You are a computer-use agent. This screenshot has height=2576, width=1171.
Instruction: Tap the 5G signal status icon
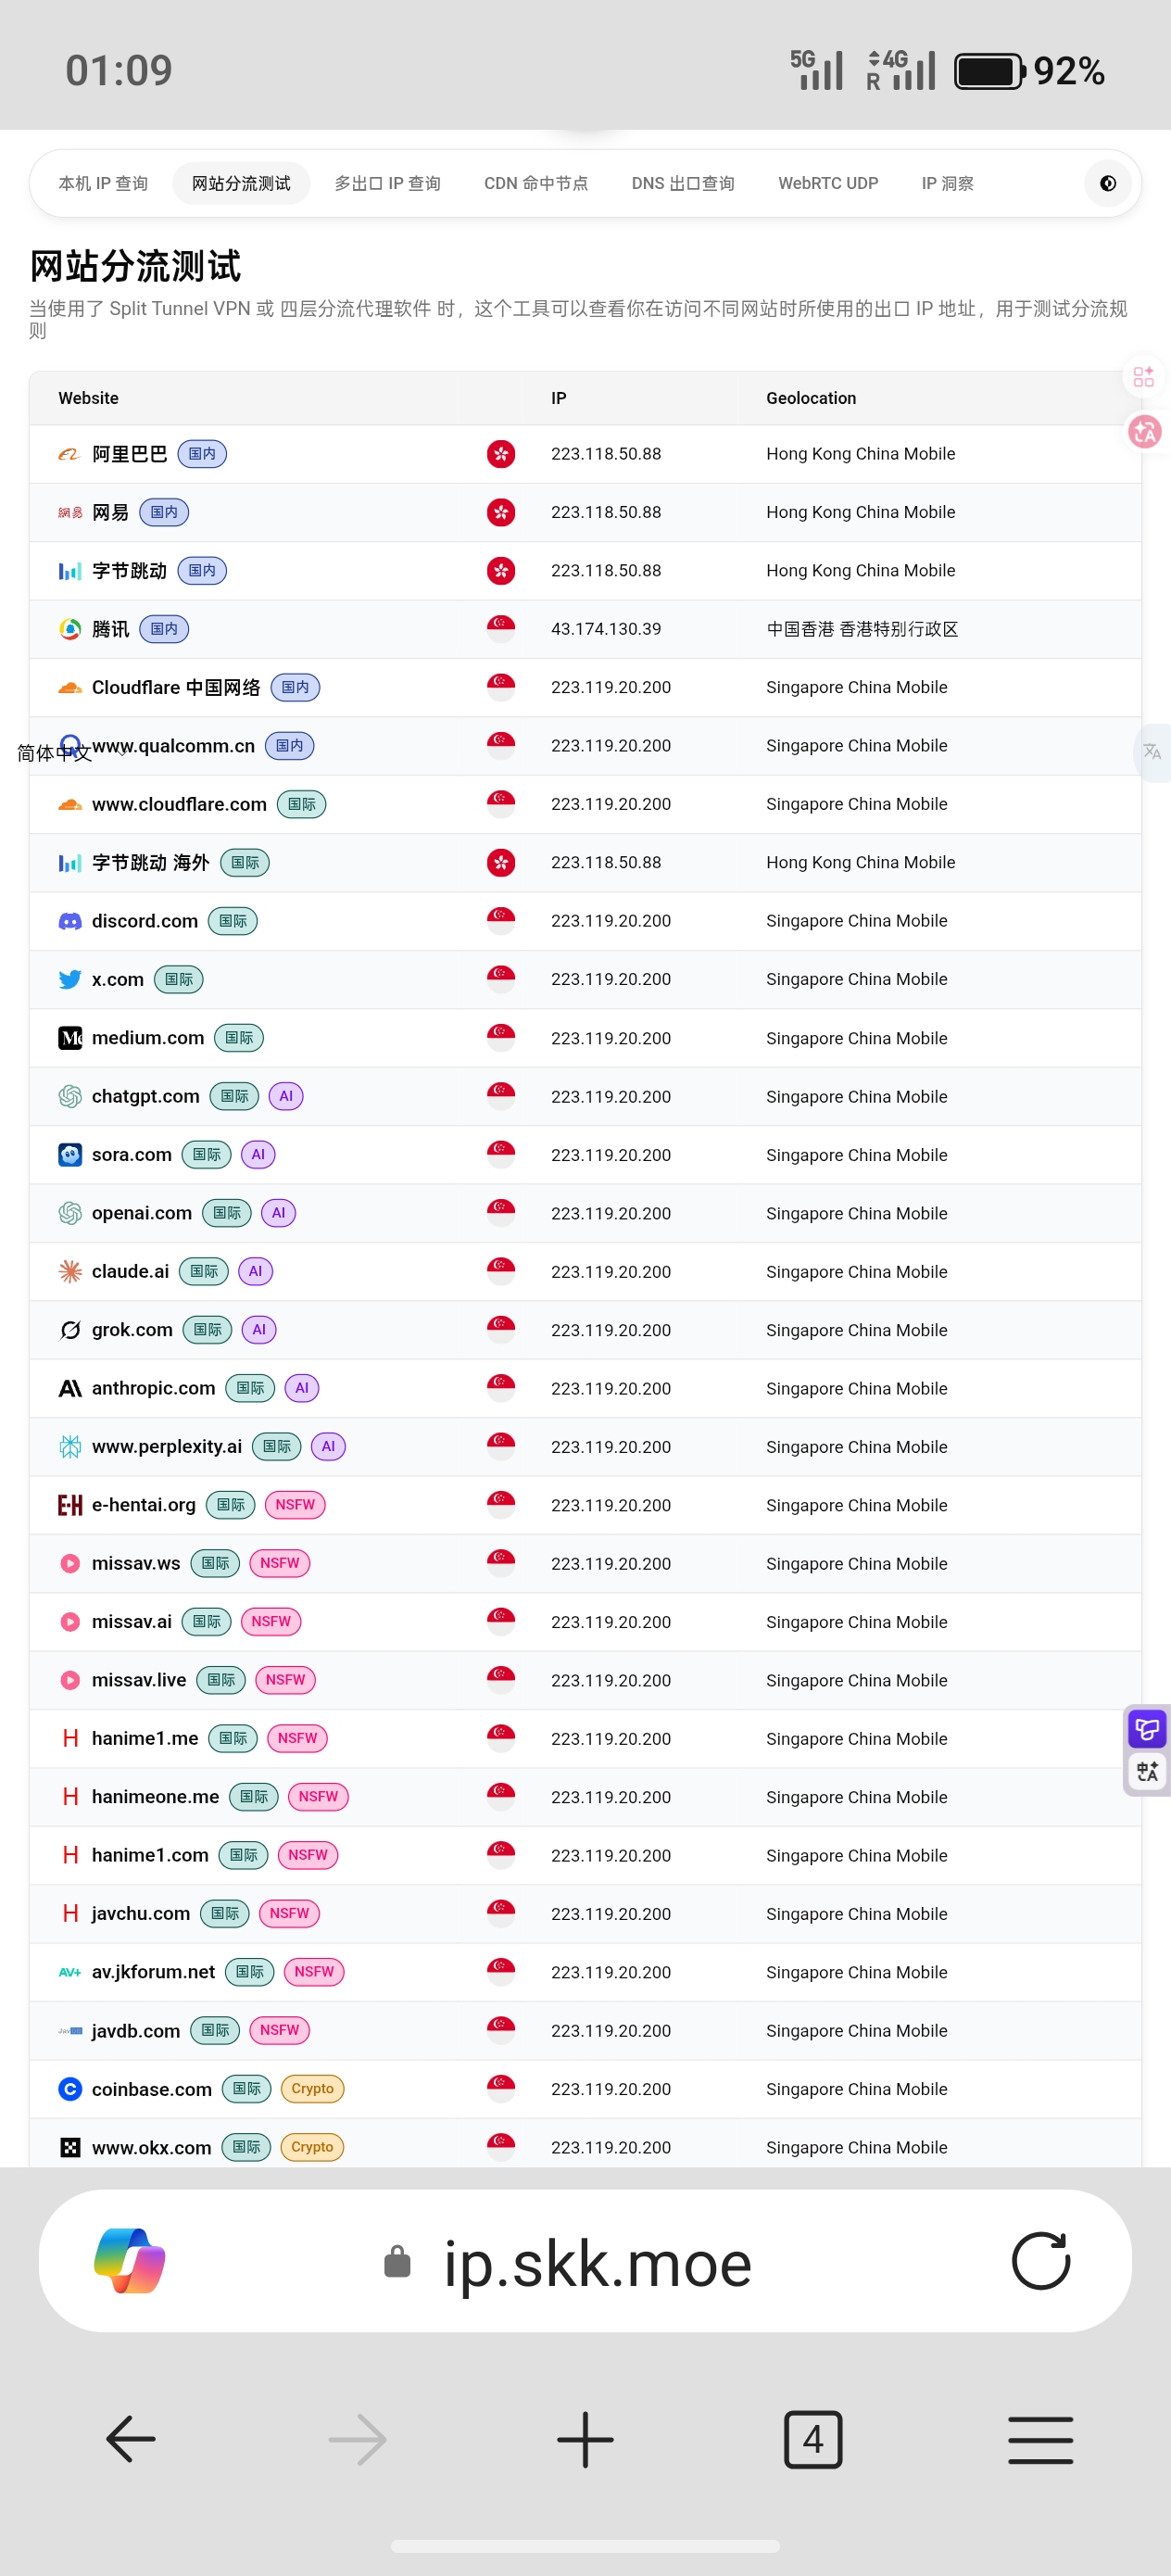[x=816, y=70]
